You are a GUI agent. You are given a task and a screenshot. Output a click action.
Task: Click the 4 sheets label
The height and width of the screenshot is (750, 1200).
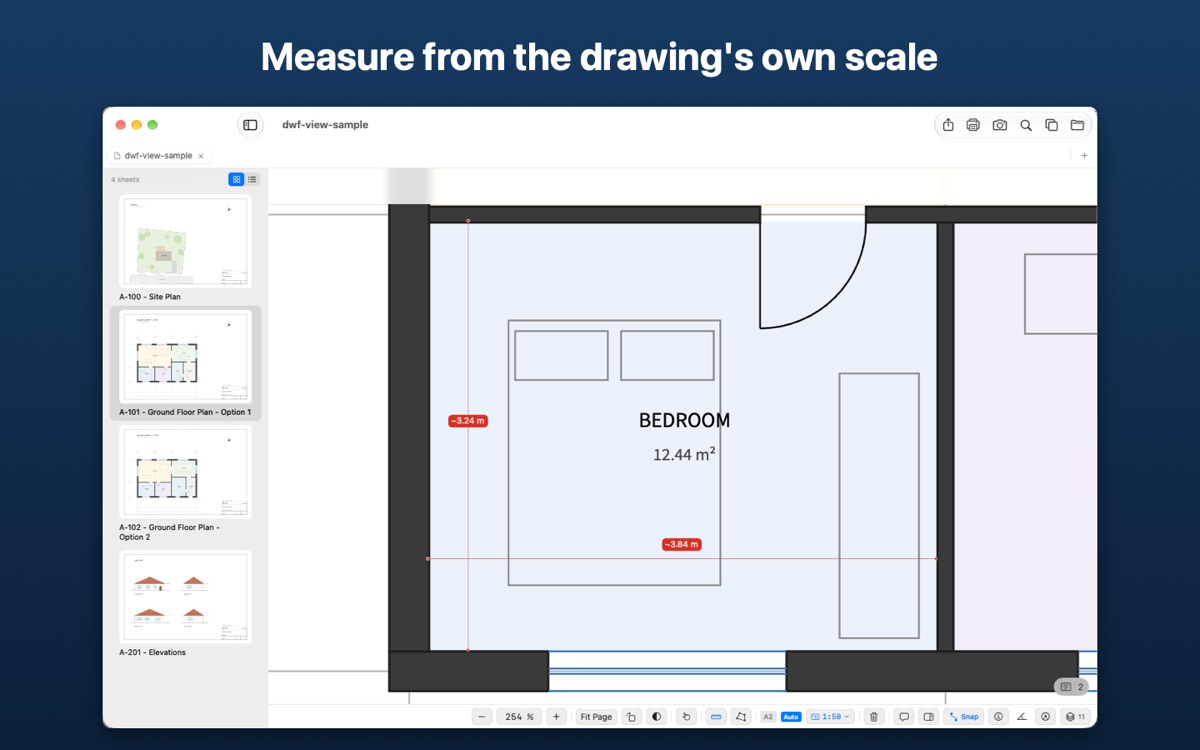tap(126, 180)
